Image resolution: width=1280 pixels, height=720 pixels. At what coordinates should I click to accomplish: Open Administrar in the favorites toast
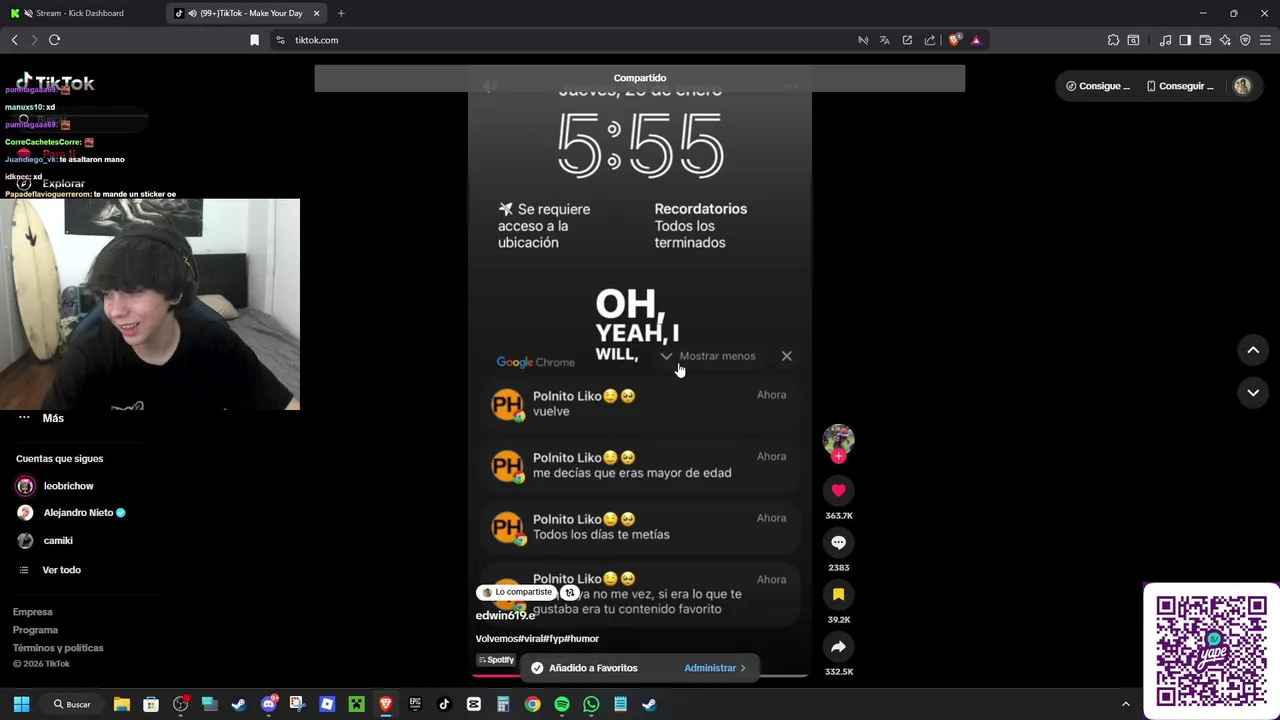point(714,668)
